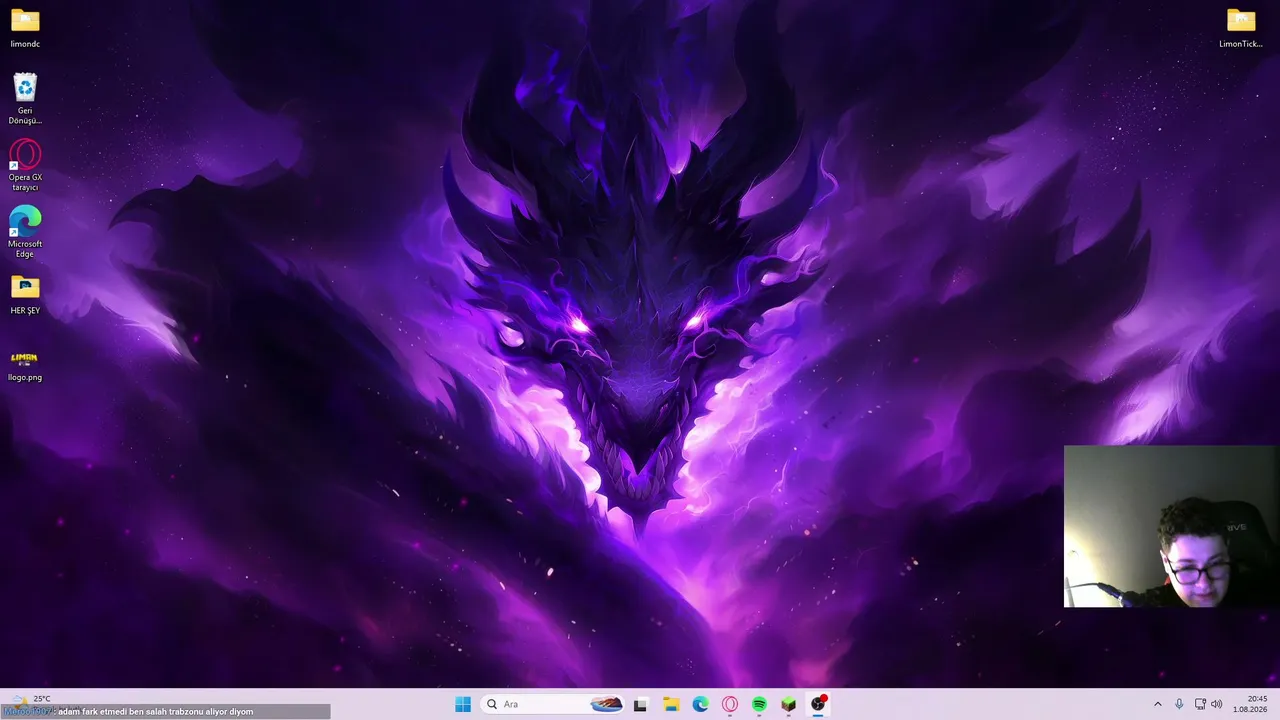Switch to OBS Studio in the taskbar
1280x720 pixels.
[x=818, y=704]
